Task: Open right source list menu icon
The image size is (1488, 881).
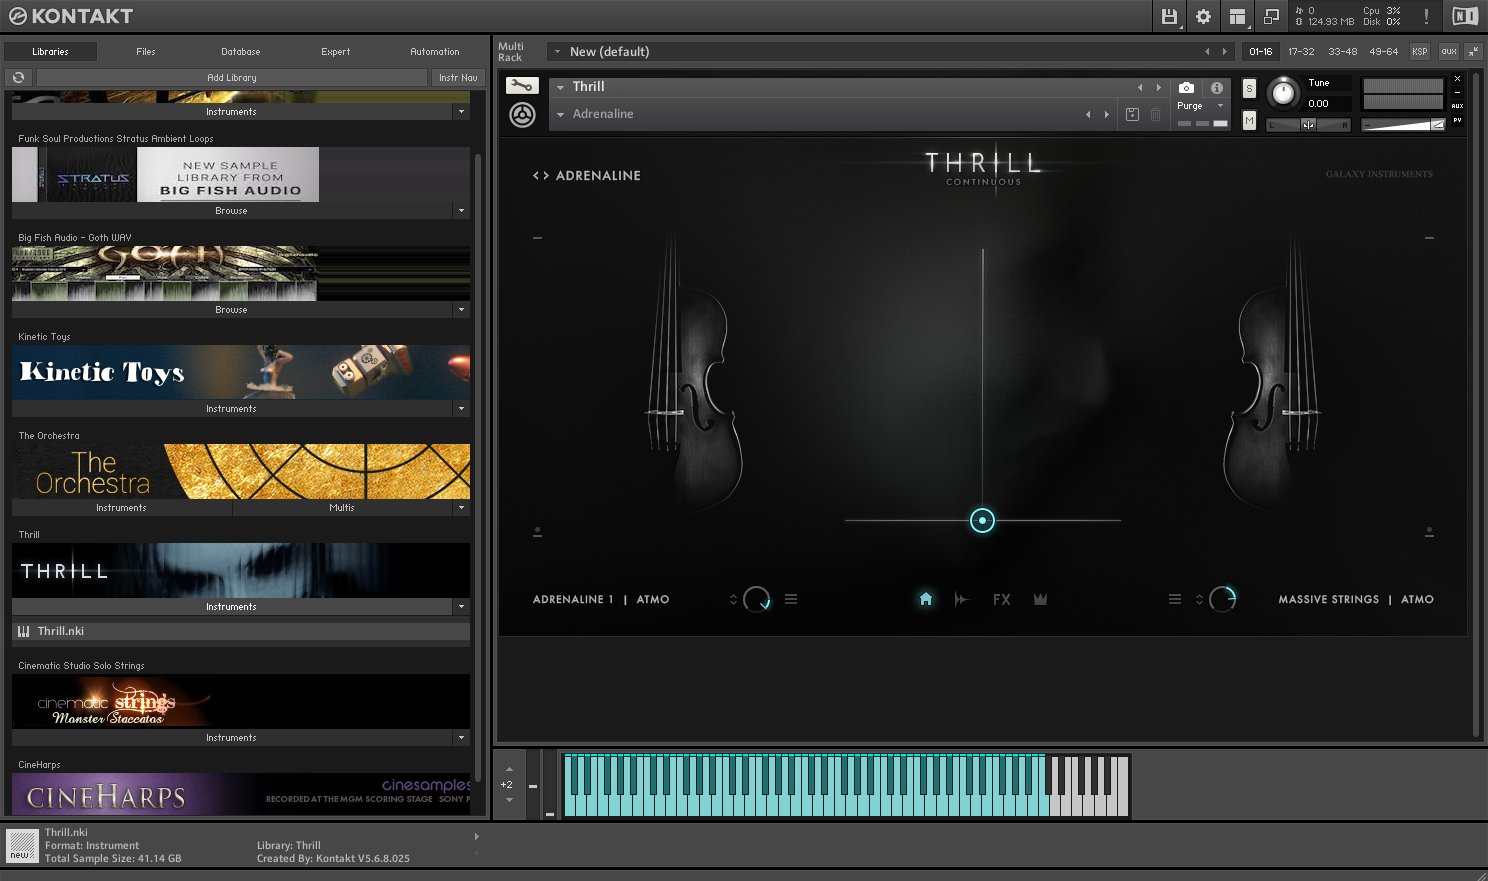Action: (1175, 599)
